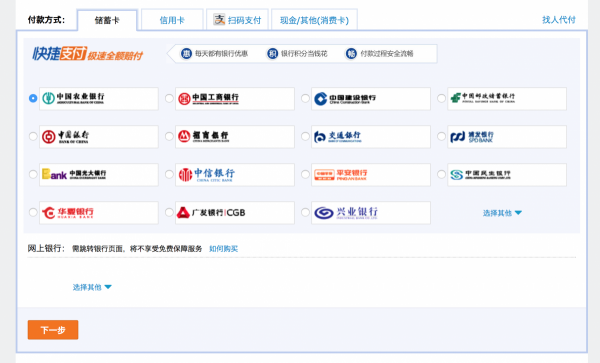Switch to the 储蓄卡 tab
The image size is (600, 363).
tap(107, 20)
